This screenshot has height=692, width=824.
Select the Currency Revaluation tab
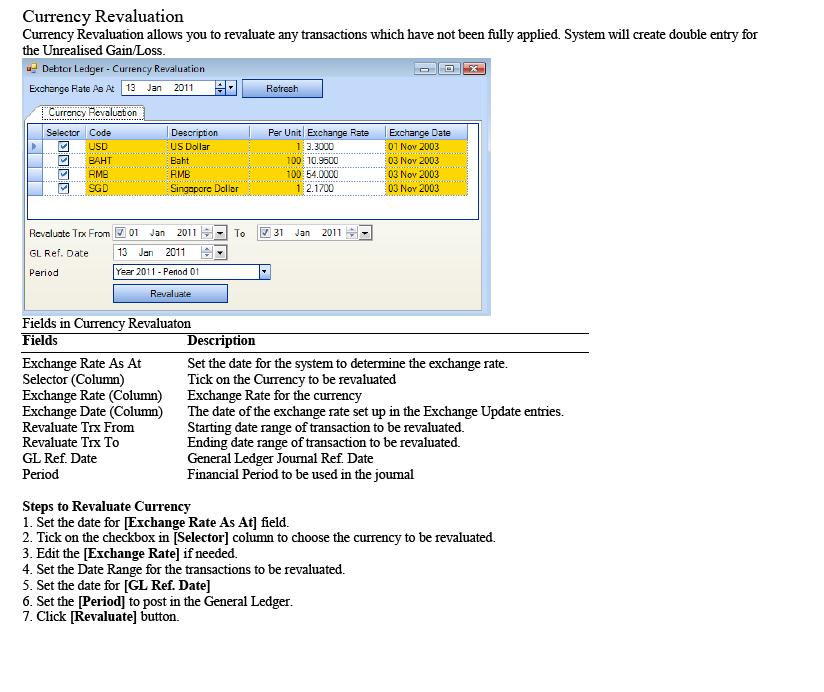tap(92, 113)
